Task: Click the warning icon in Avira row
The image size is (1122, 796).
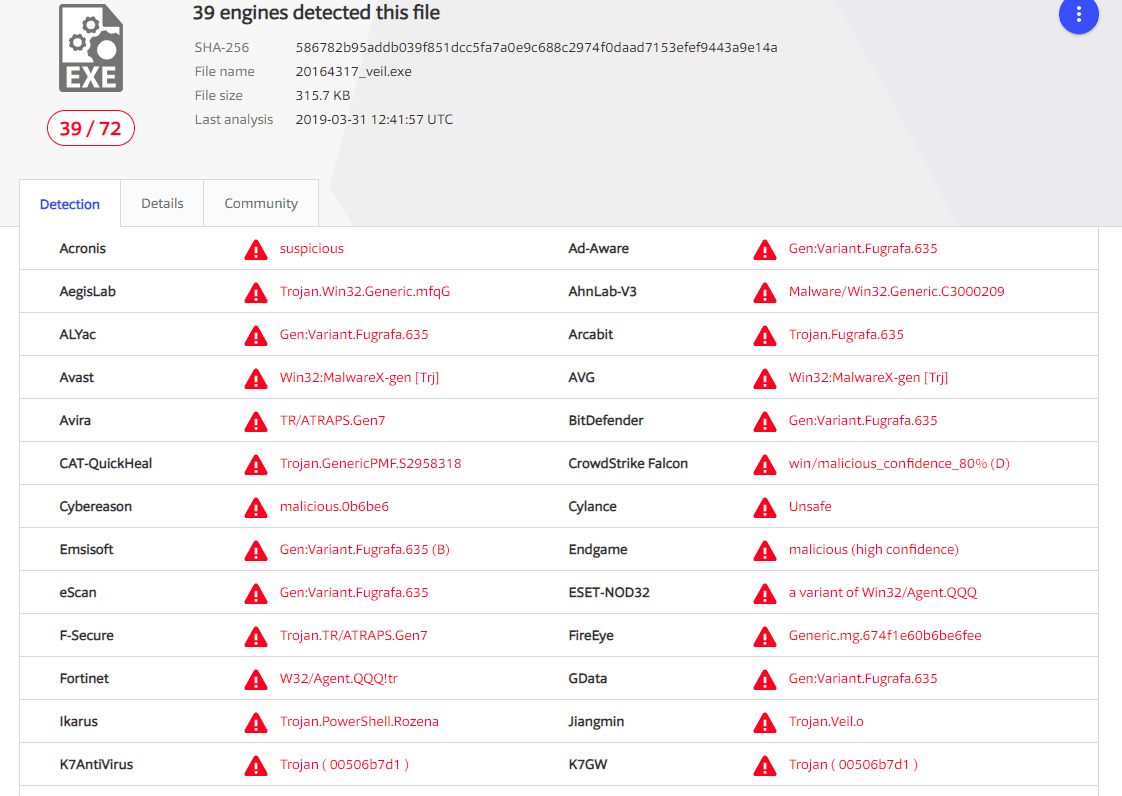Action: (255, 422)
